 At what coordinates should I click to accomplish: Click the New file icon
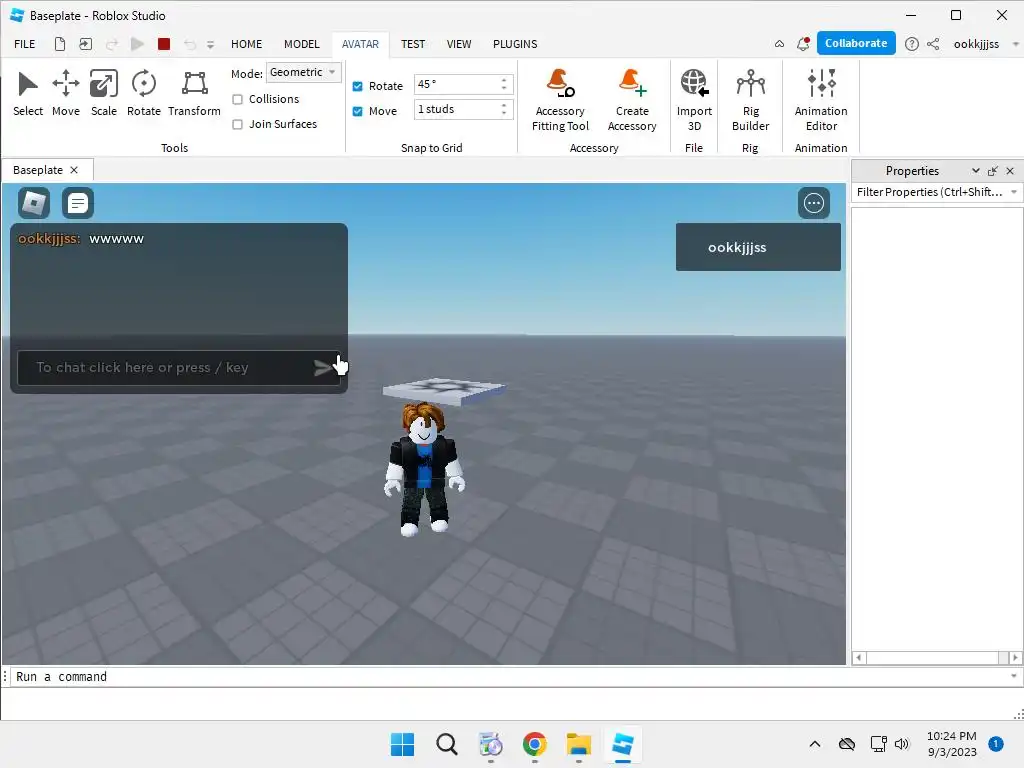click(59, 44)
